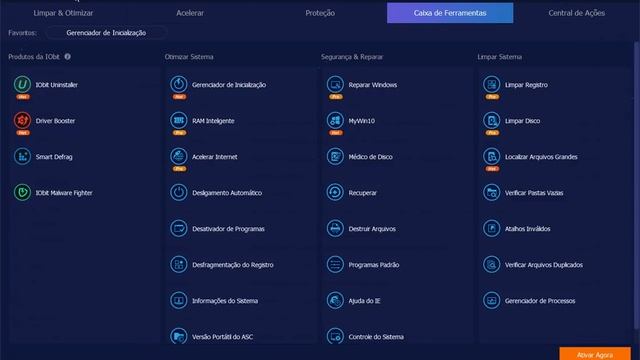Click the Destruir Arquivos shredder icon
The image size is (640, 360).
335,228
